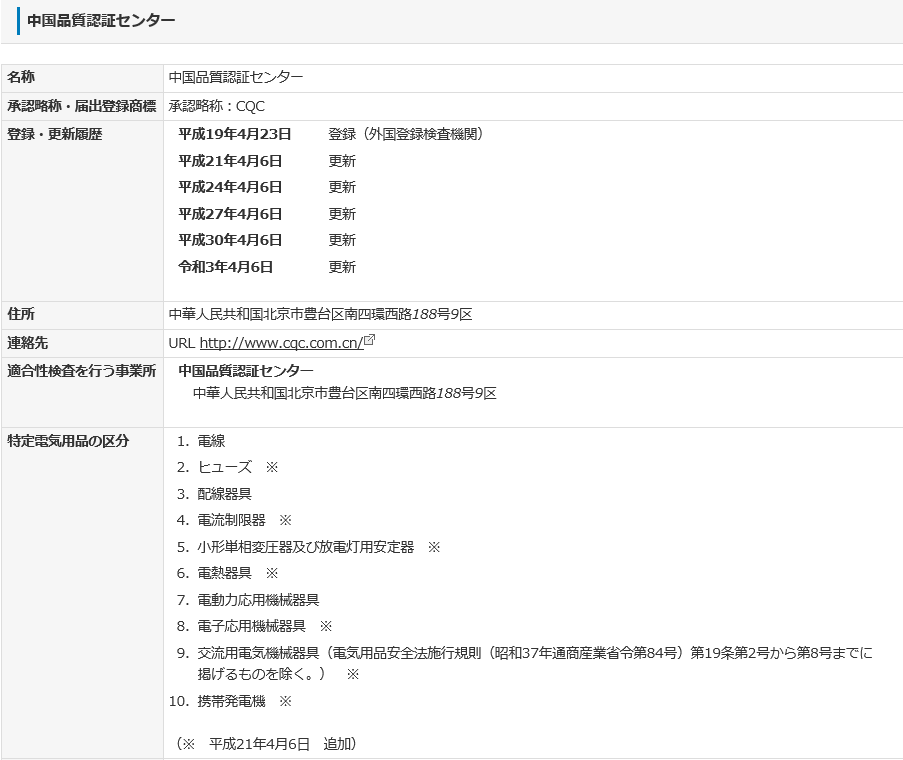This screenshot has height=760, width=903.
Task: Click the 名称 row header
Action: (21, 78)
